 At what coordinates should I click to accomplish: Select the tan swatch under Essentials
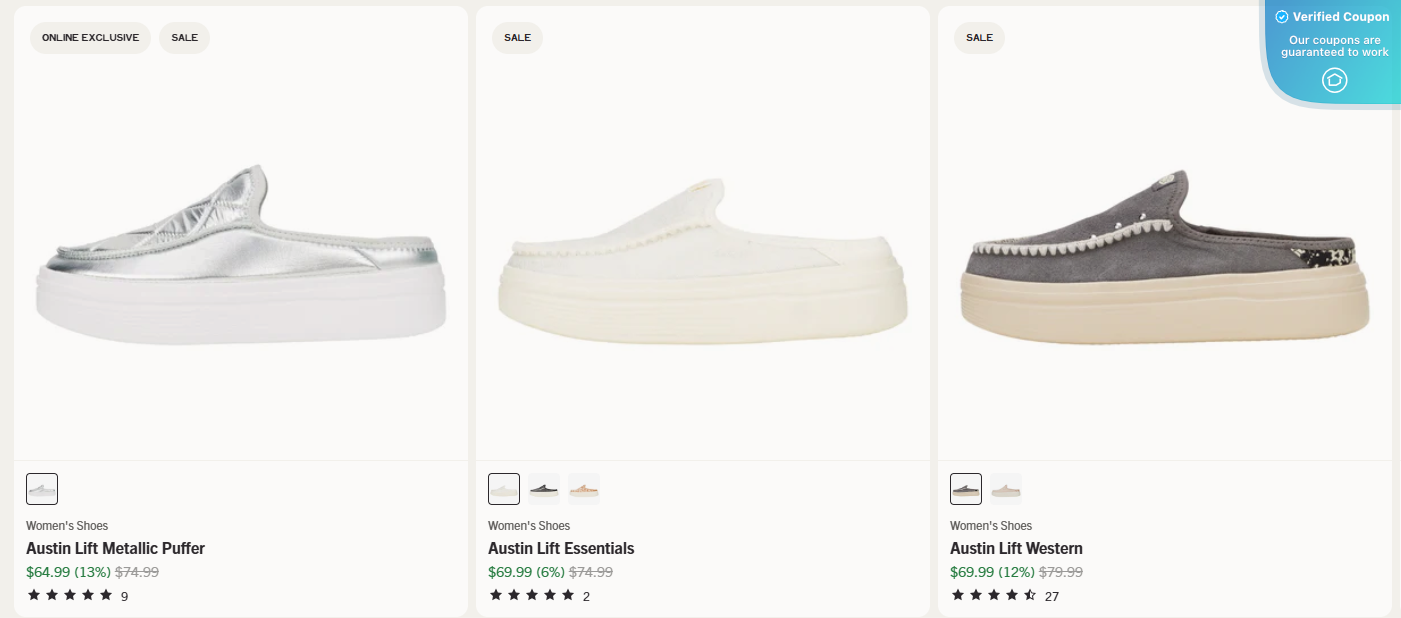(584, 488)
